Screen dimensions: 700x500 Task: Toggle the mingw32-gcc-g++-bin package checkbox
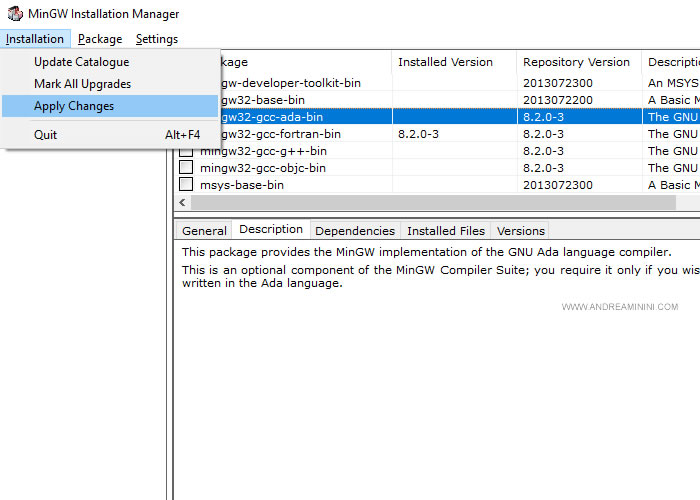186,151
